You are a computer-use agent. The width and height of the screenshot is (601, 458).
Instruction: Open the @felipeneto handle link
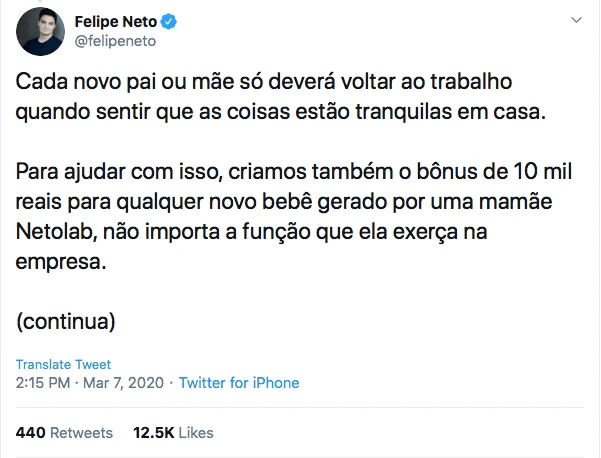point(115,41)
